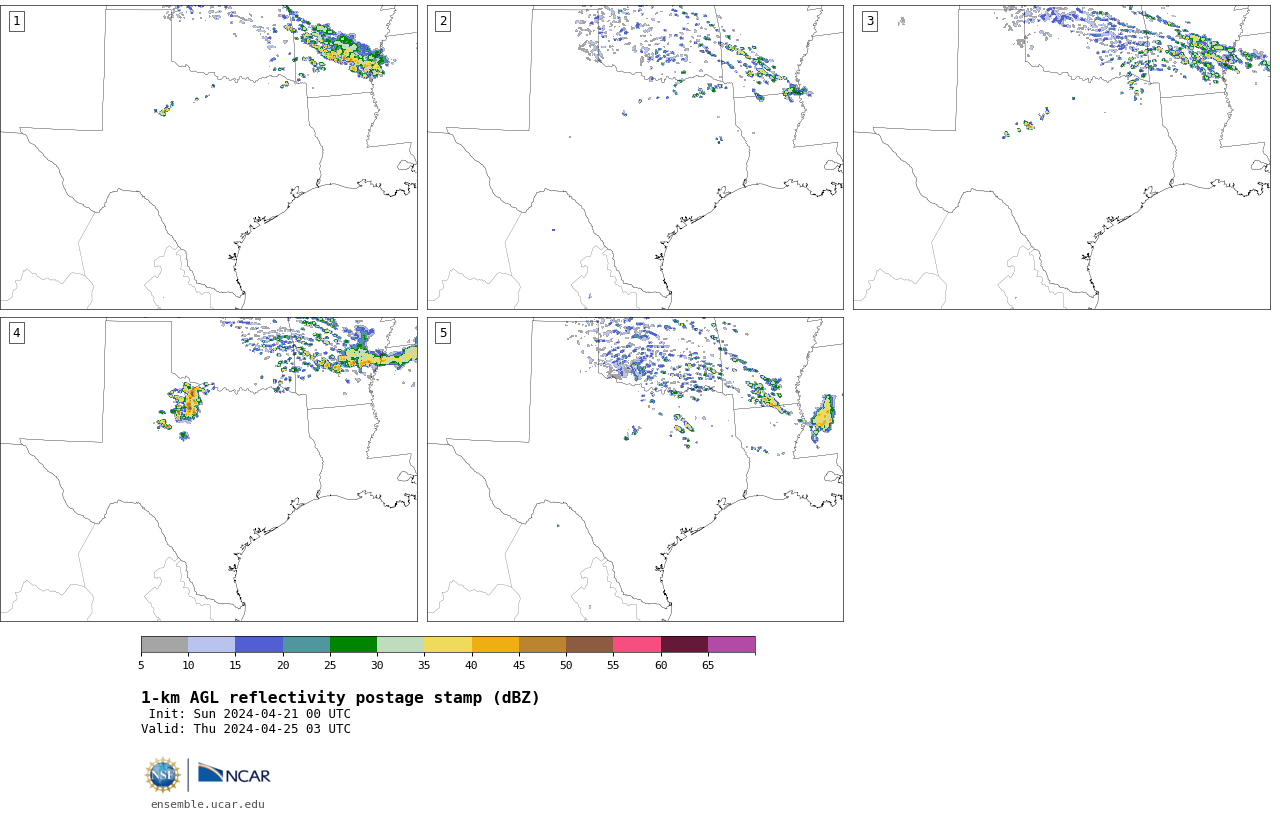Click the number 4 panel label
This screenshot has width=1280, height=815.
pyautogui.click(x=16, y=333)
